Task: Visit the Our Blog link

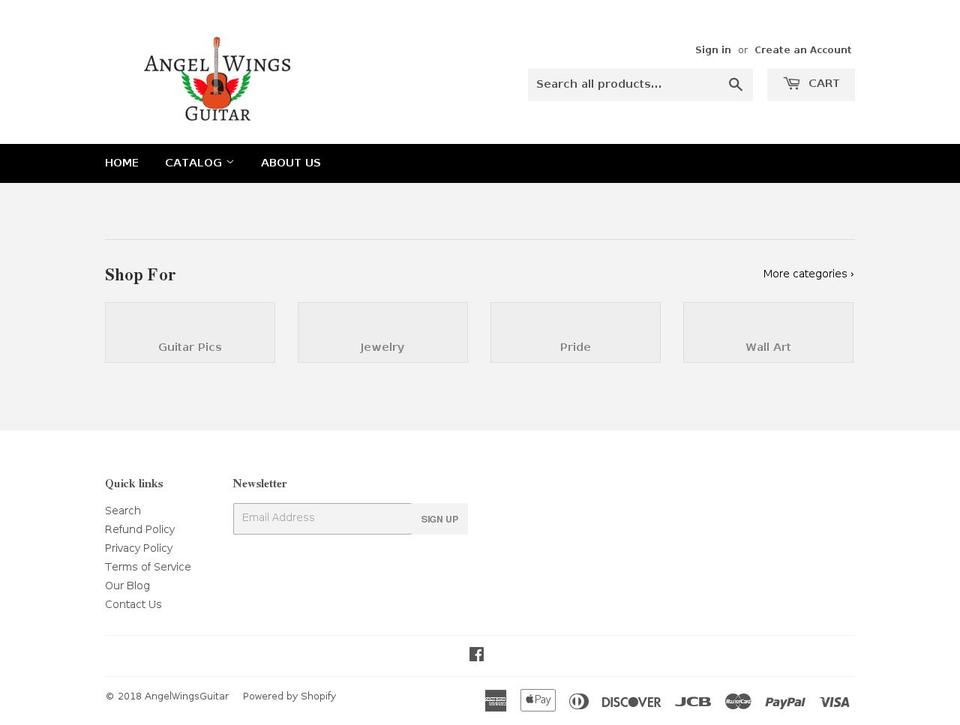Action: click(127, 585)
